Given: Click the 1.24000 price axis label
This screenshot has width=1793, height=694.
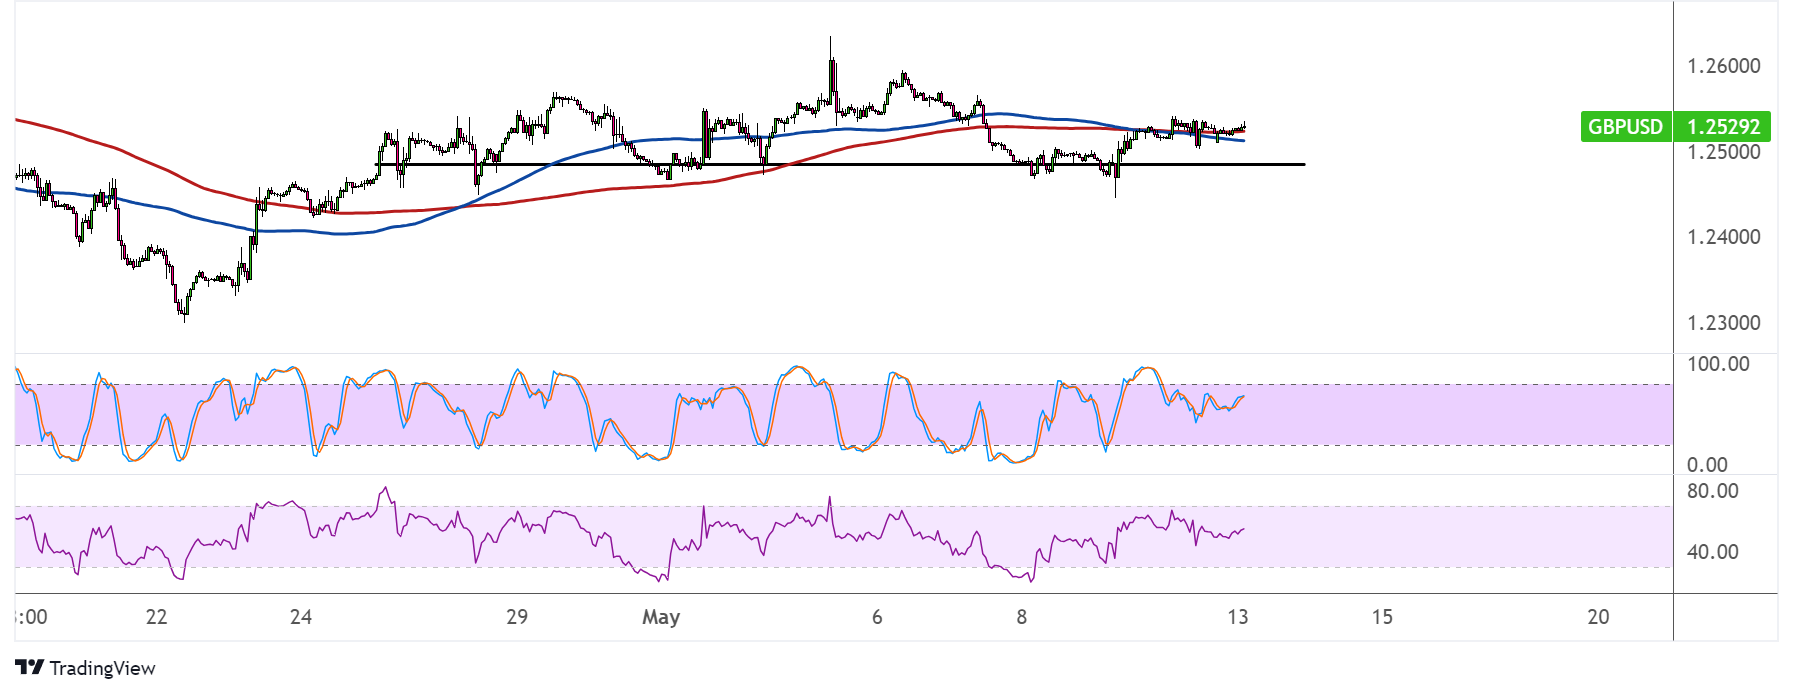Looking at the screenshot, I should click(1723, 237).
